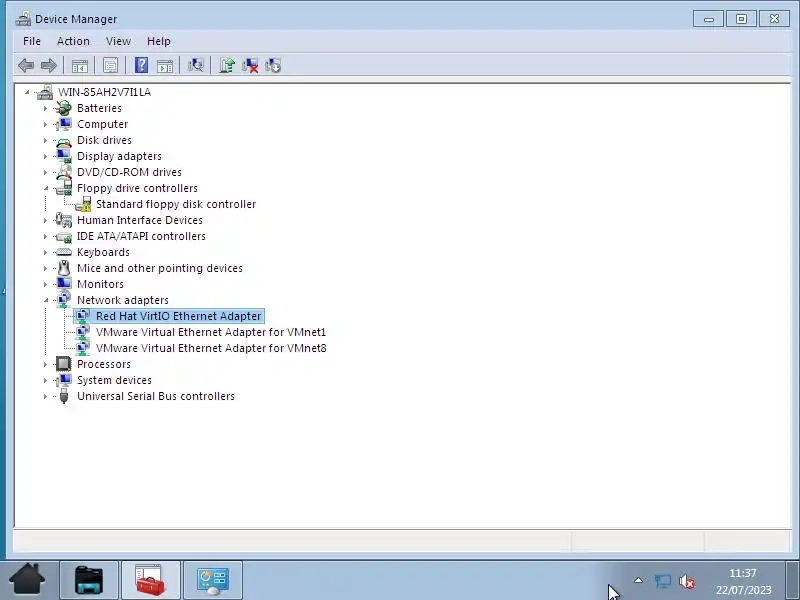Expand Universal Serial Bus controllers arrow
The height and width of the screenshot is (600, 800).
pyautogui.click(x=45, y=396)
